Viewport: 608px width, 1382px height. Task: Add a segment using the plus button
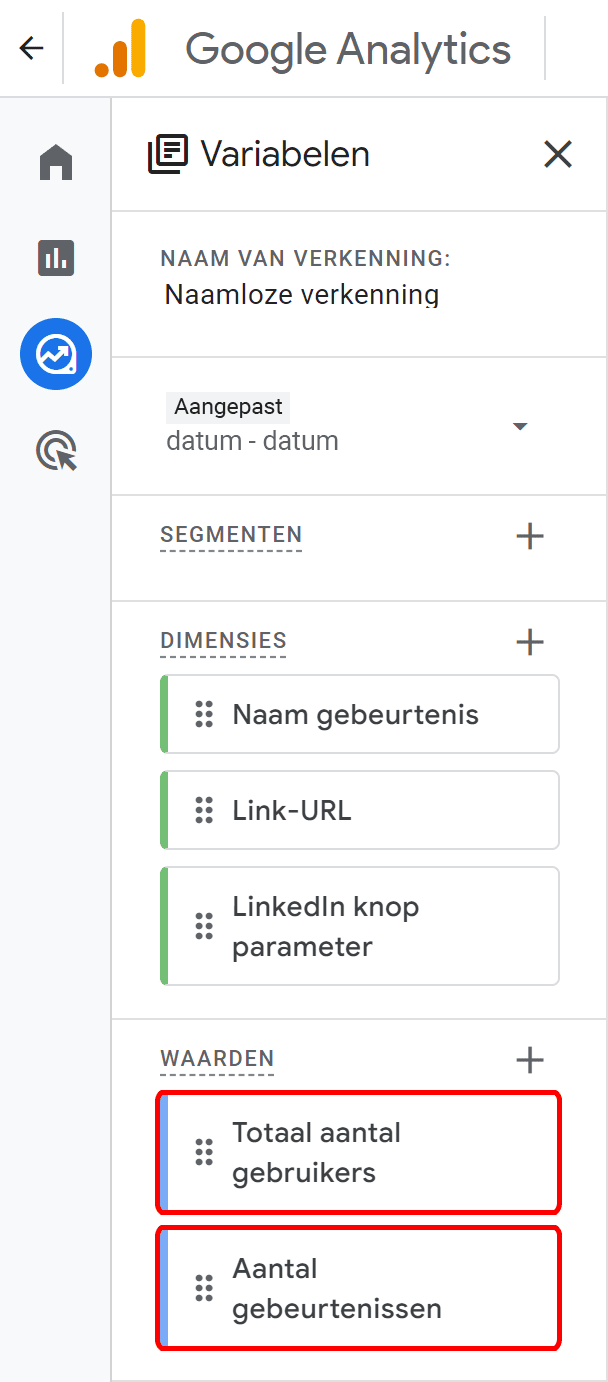pos(529,535)
